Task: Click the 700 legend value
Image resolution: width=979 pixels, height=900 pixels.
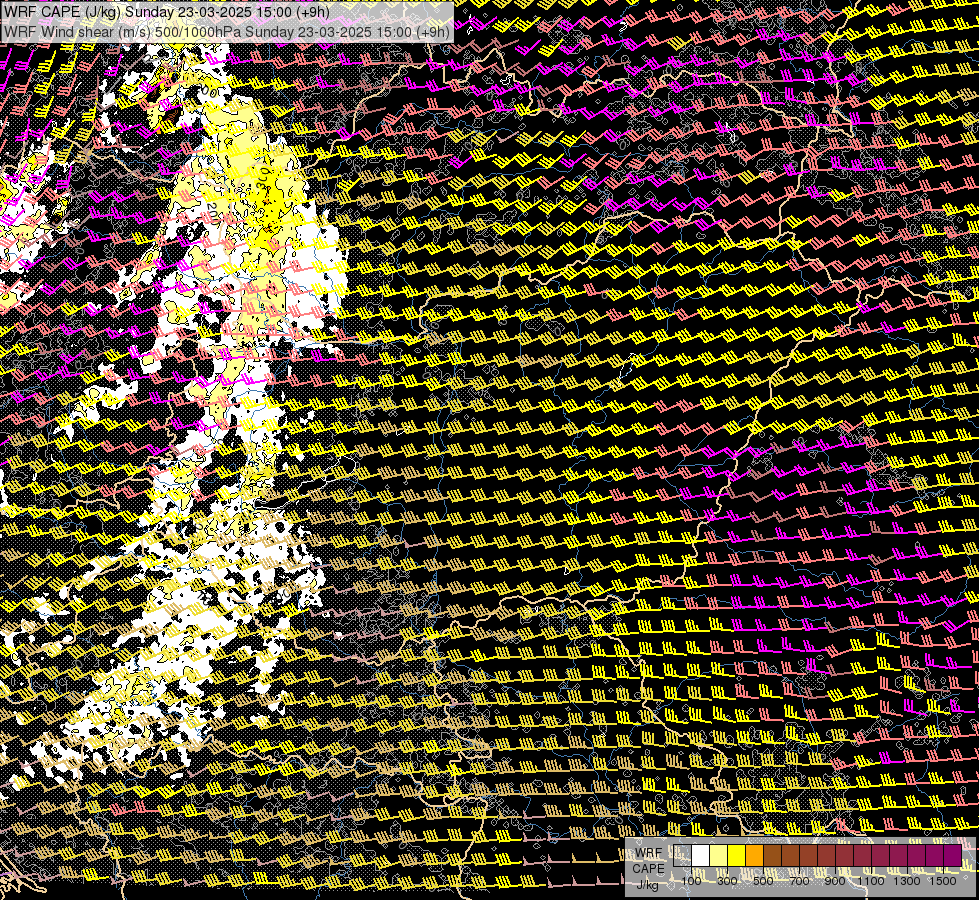Action: coord(799,881)
